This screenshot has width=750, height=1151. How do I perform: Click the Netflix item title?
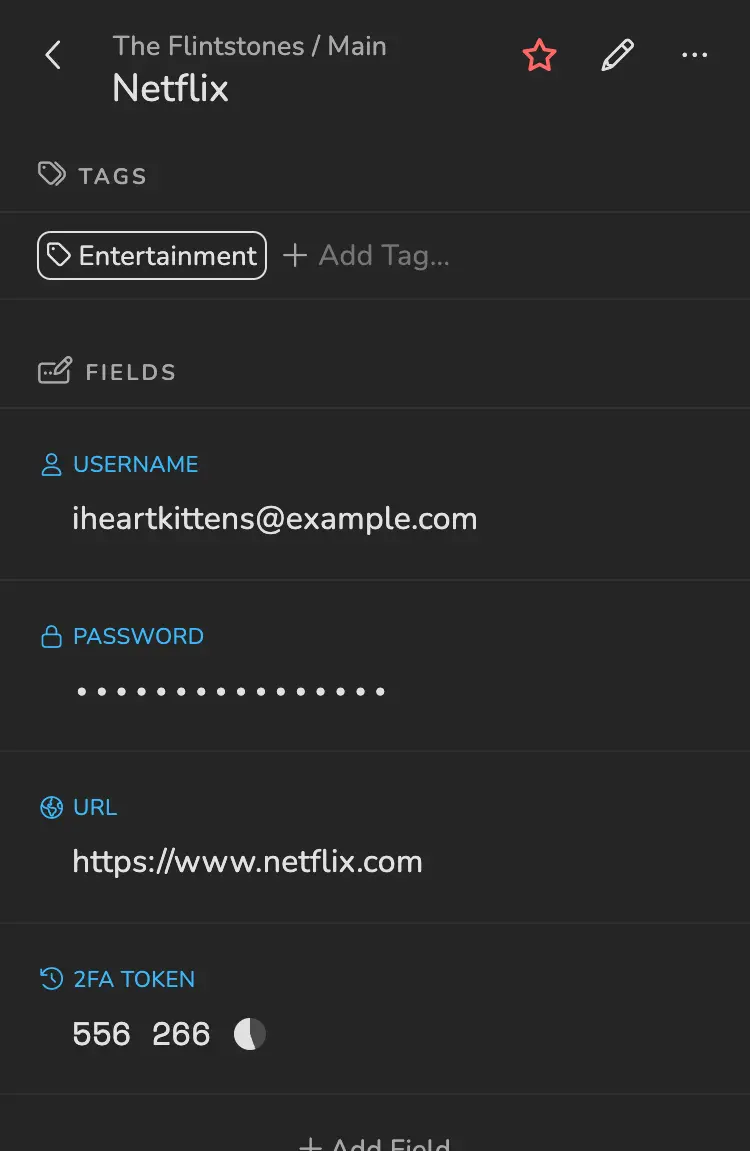tap(171, 89)
